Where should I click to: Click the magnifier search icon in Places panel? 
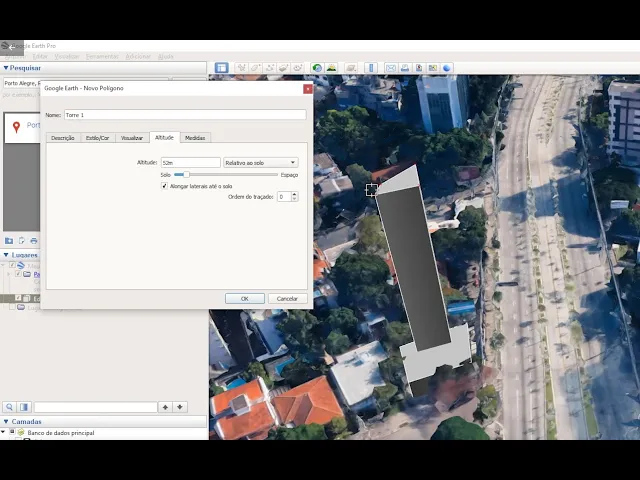[x=9, y=407]
